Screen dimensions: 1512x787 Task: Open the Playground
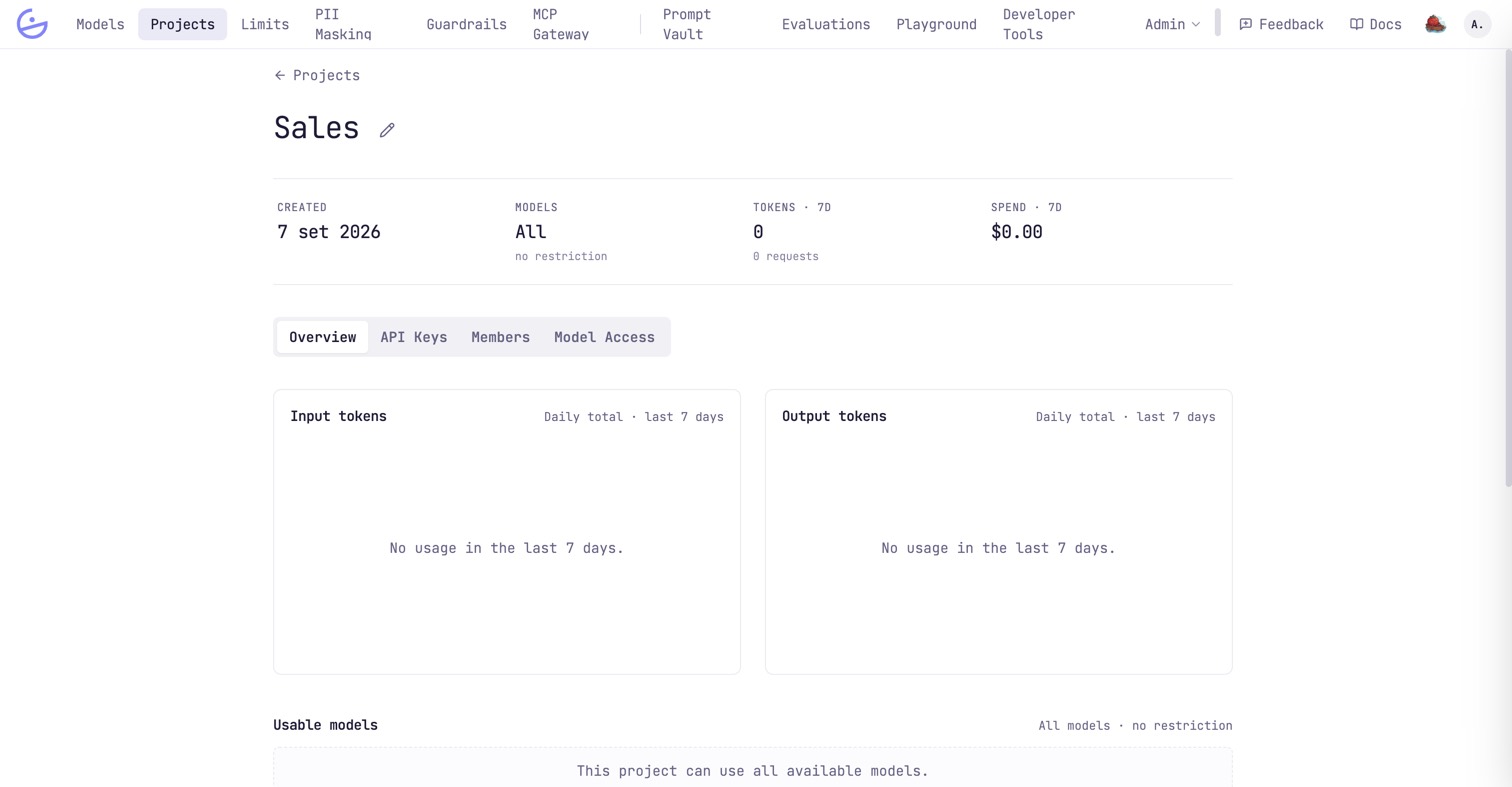coord(936,24)
